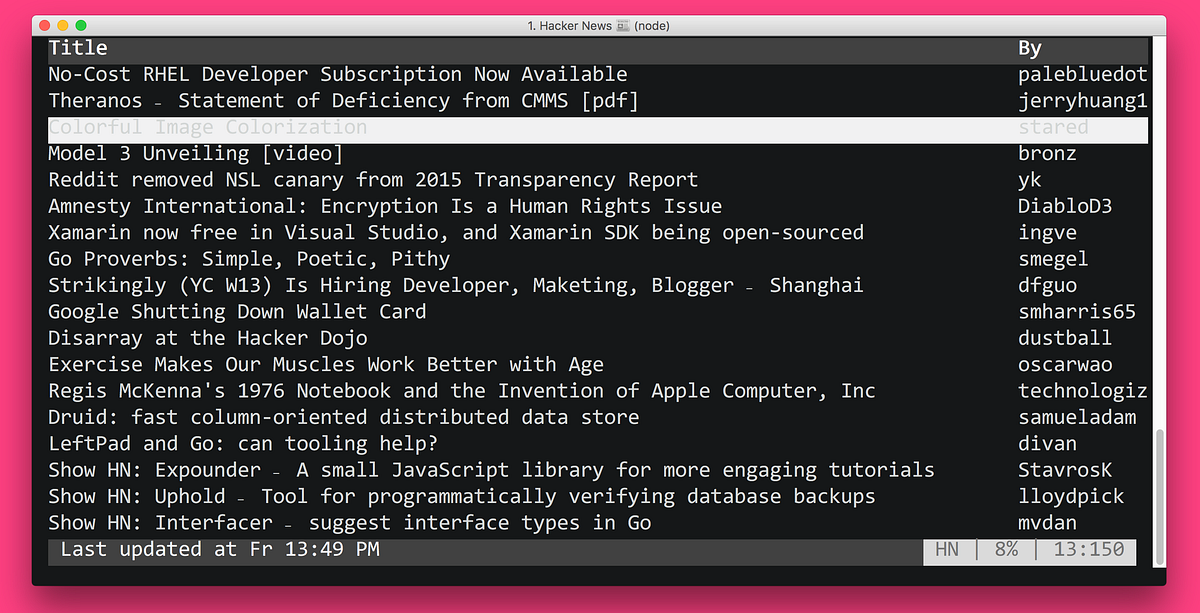The height and width of the screenshot is (613, 1200).
Task: Click author 'stared' in highlighted row
Action: 1053,127
